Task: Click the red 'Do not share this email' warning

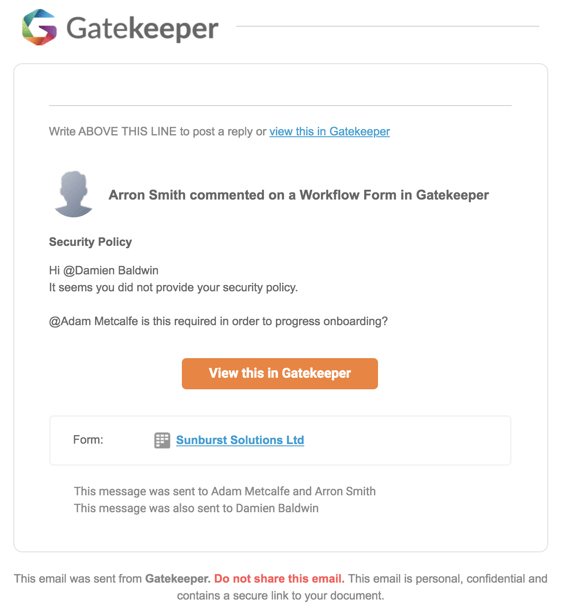Action: point(279,578)
